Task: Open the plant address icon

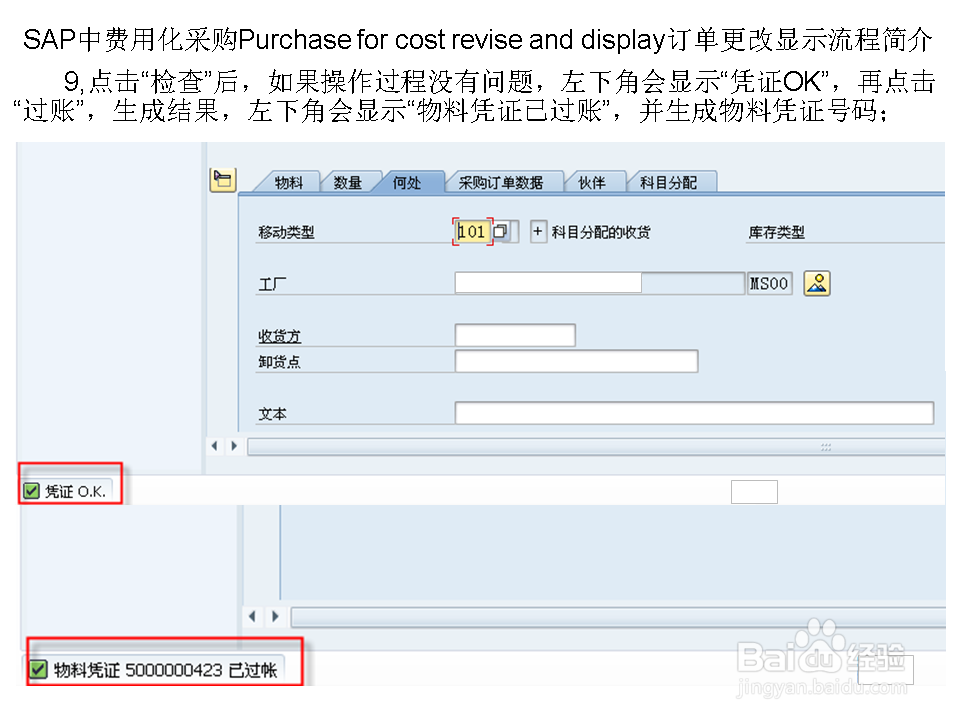Action: tap(817, 283)
